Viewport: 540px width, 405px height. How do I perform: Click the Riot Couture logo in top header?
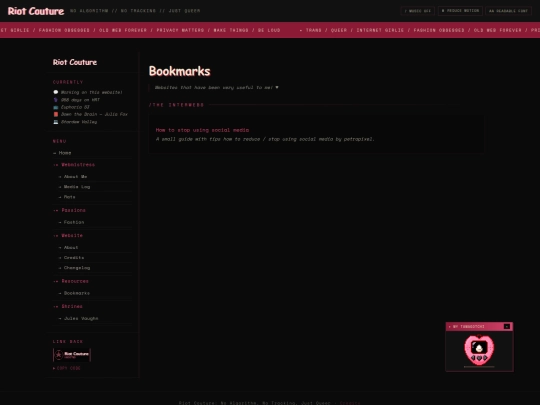(x=36, y=11)
